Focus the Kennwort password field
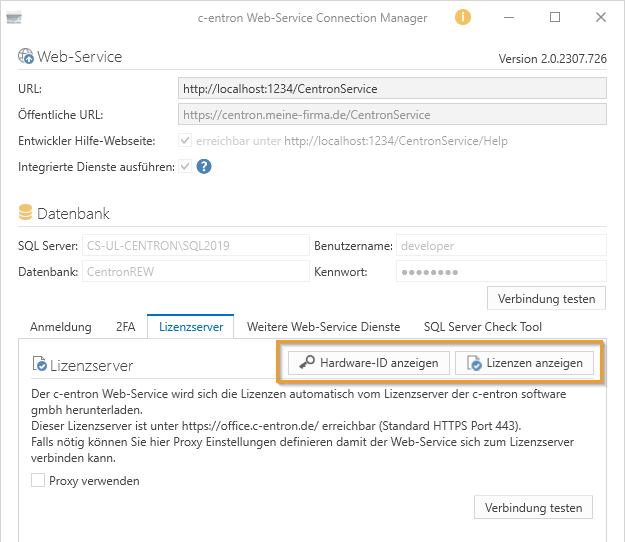This screenshot has width=625, height=542. 501,272
